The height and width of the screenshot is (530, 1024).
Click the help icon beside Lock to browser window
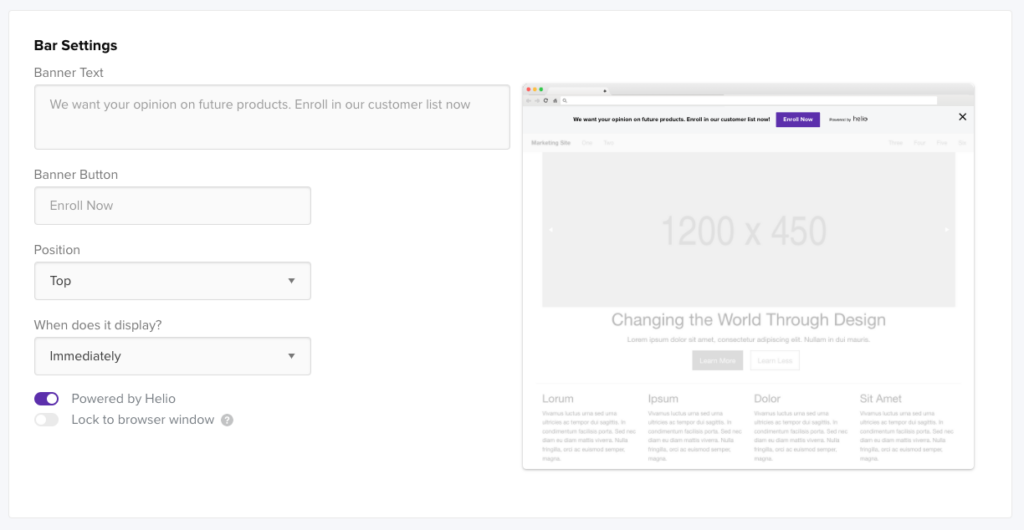click(x=227, y=420)
